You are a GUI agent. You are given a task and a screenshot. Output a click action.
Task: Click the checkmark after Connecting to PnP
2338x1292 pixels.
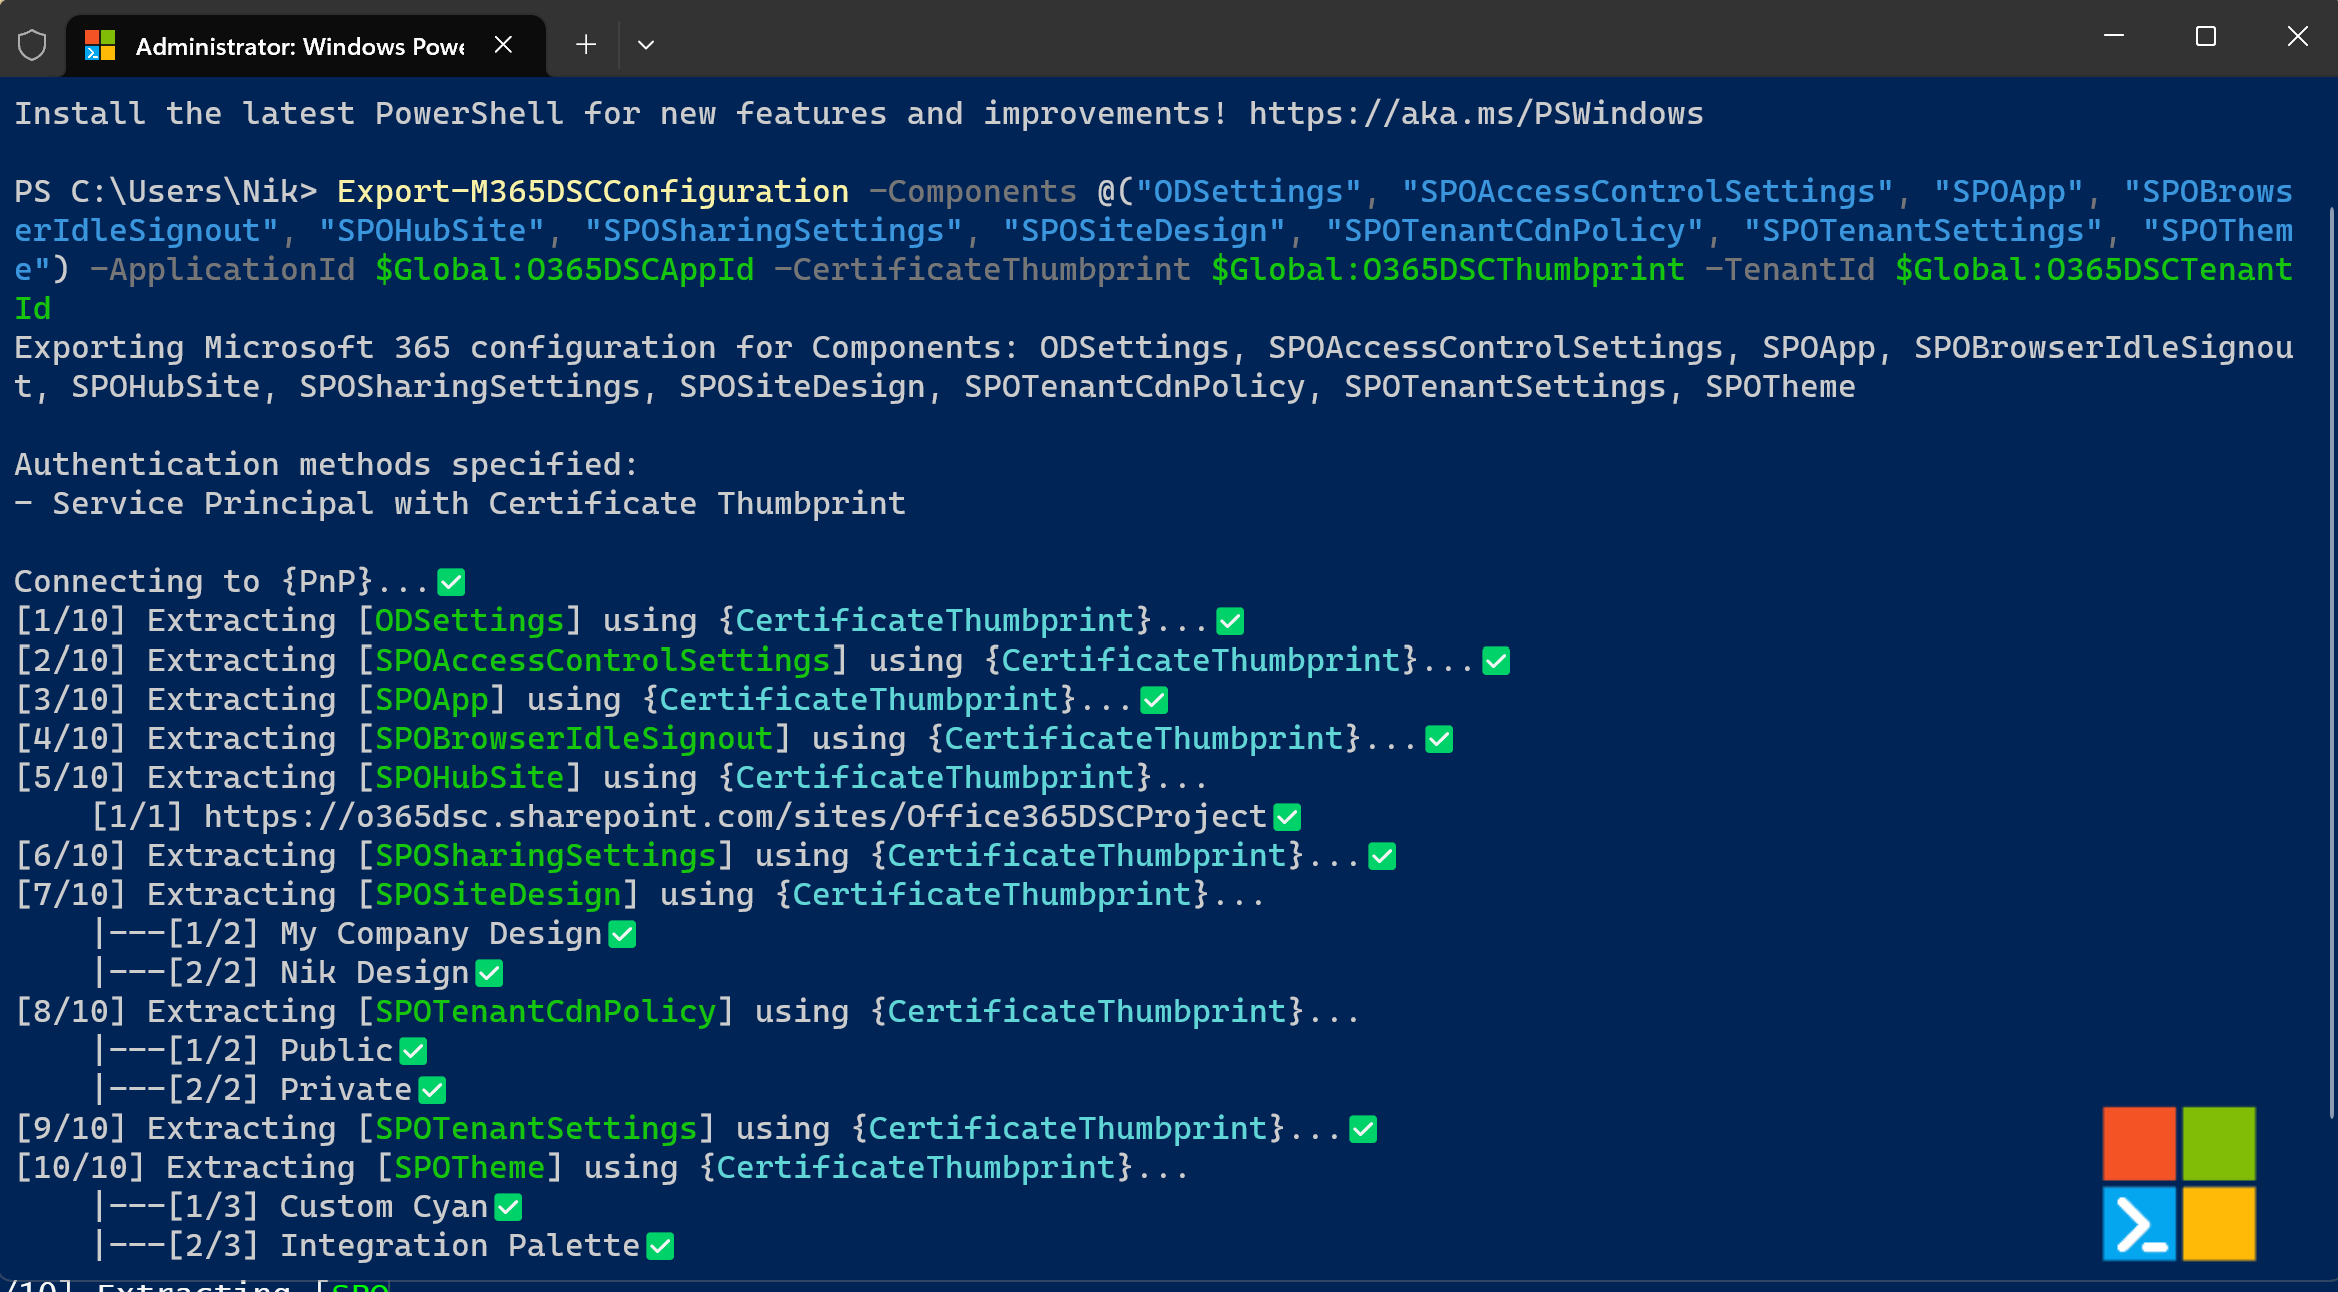[x=451, y=581]
